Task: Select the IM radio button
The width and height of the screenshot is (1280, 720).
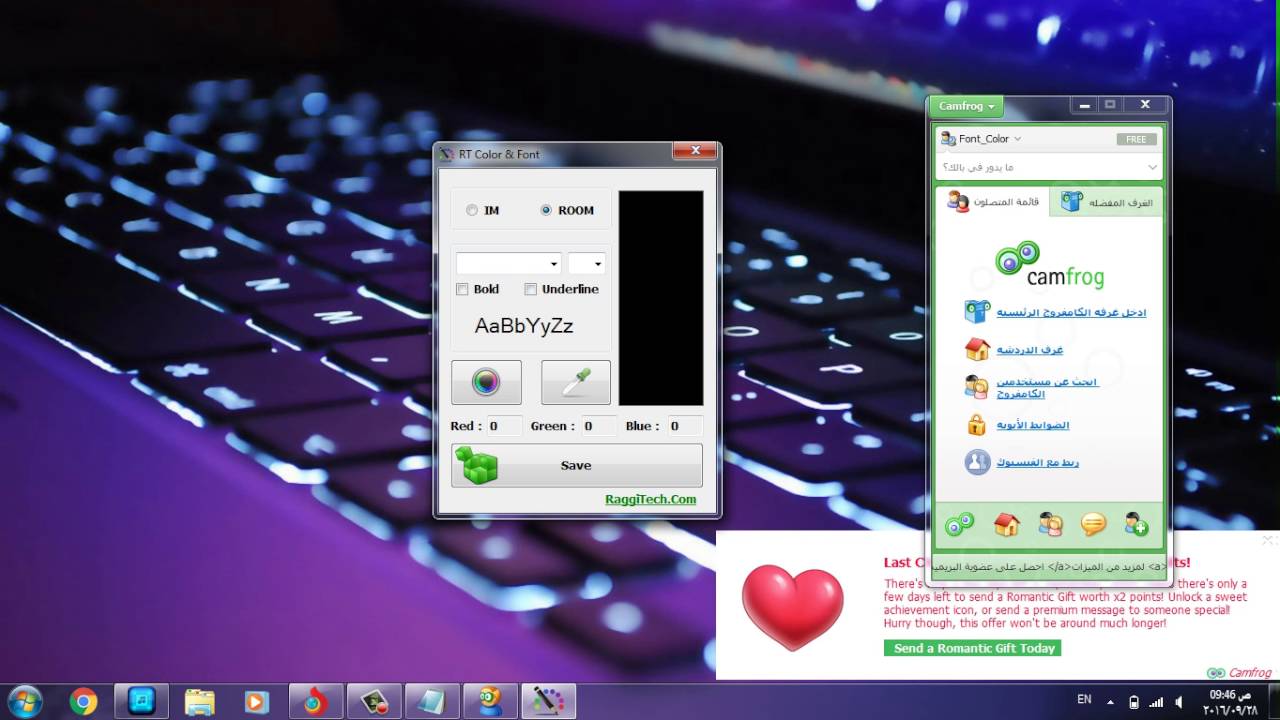Action: point(472,210)
